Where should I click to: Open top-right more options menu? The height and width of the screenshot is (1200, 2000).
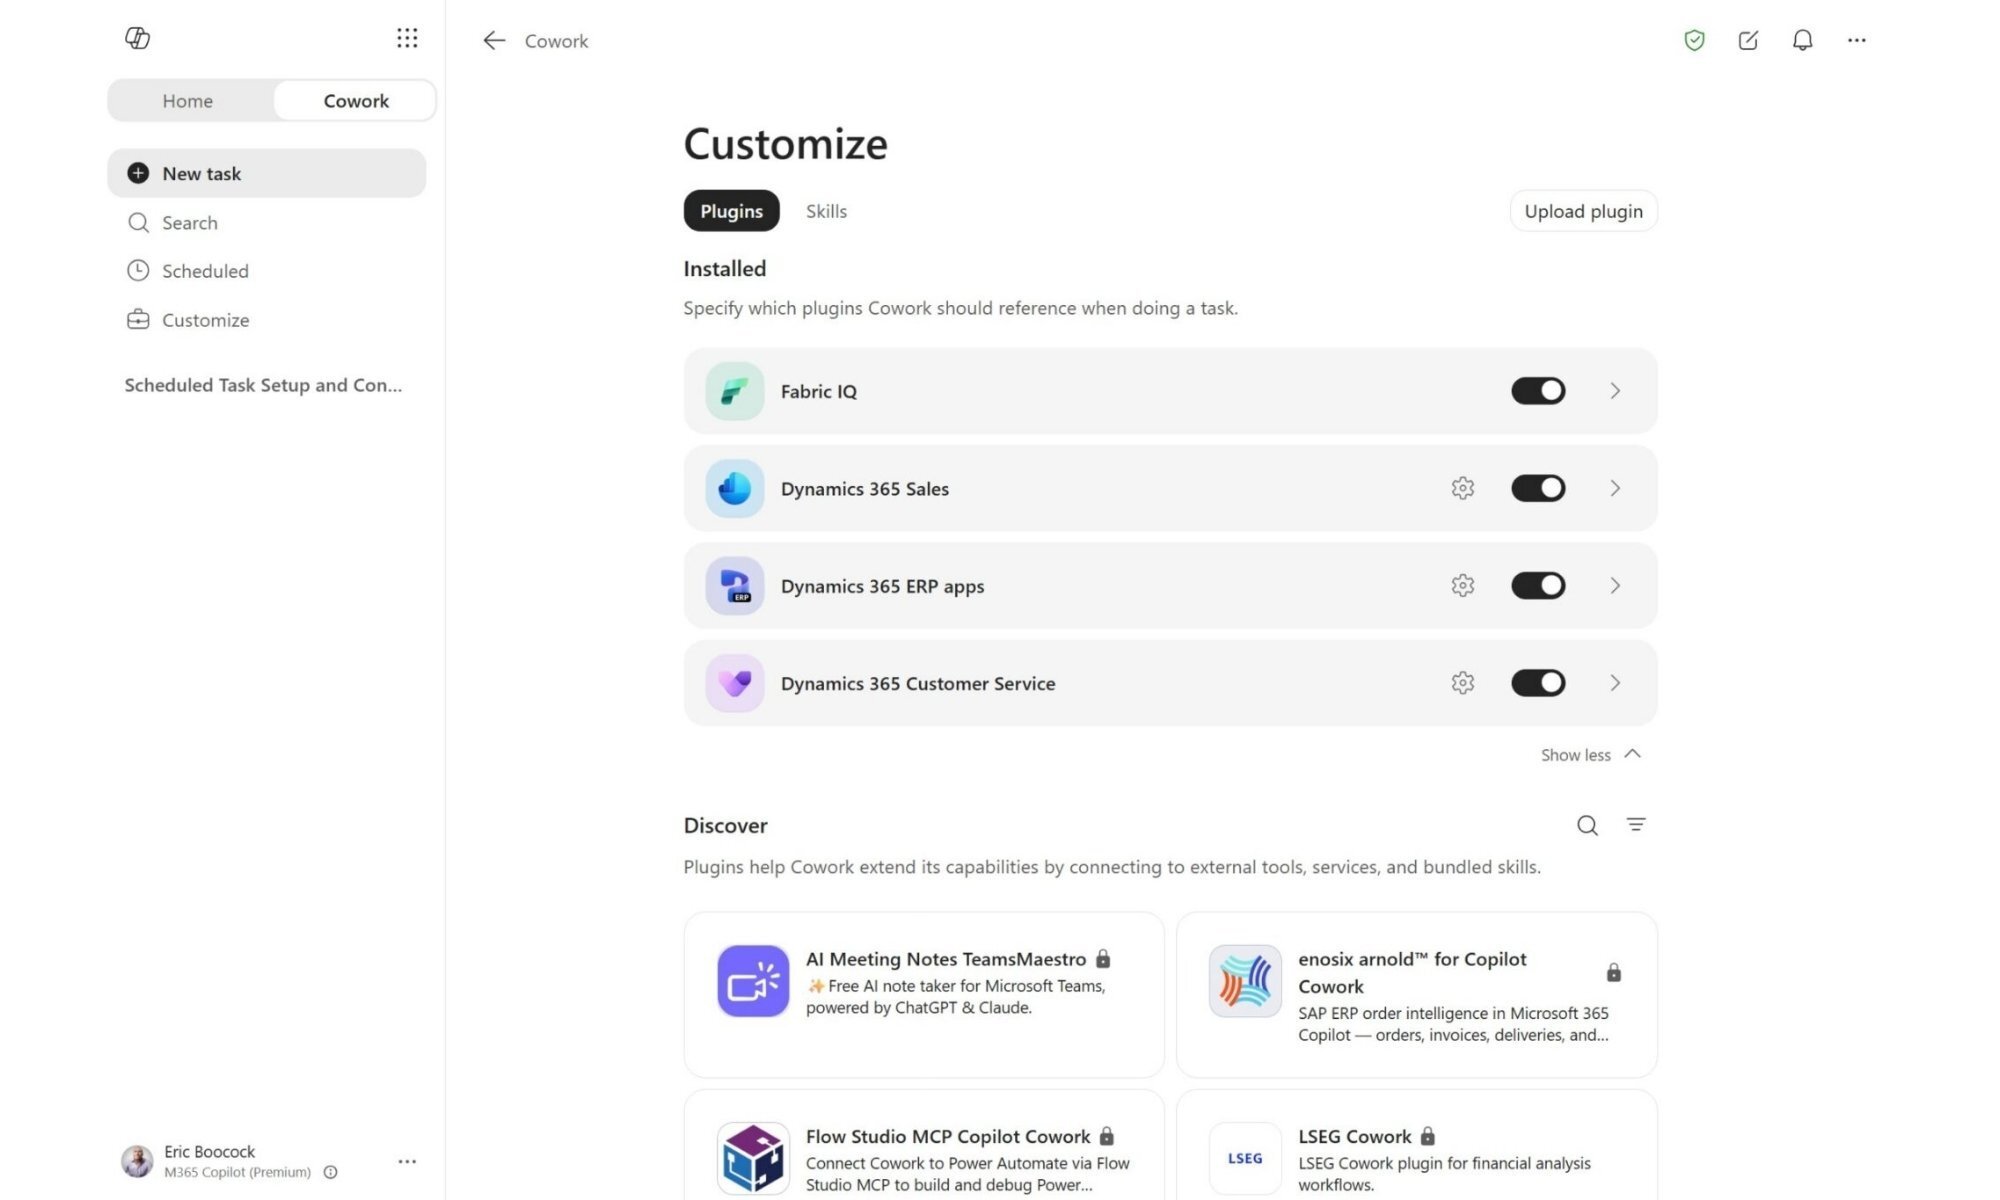1857,40
